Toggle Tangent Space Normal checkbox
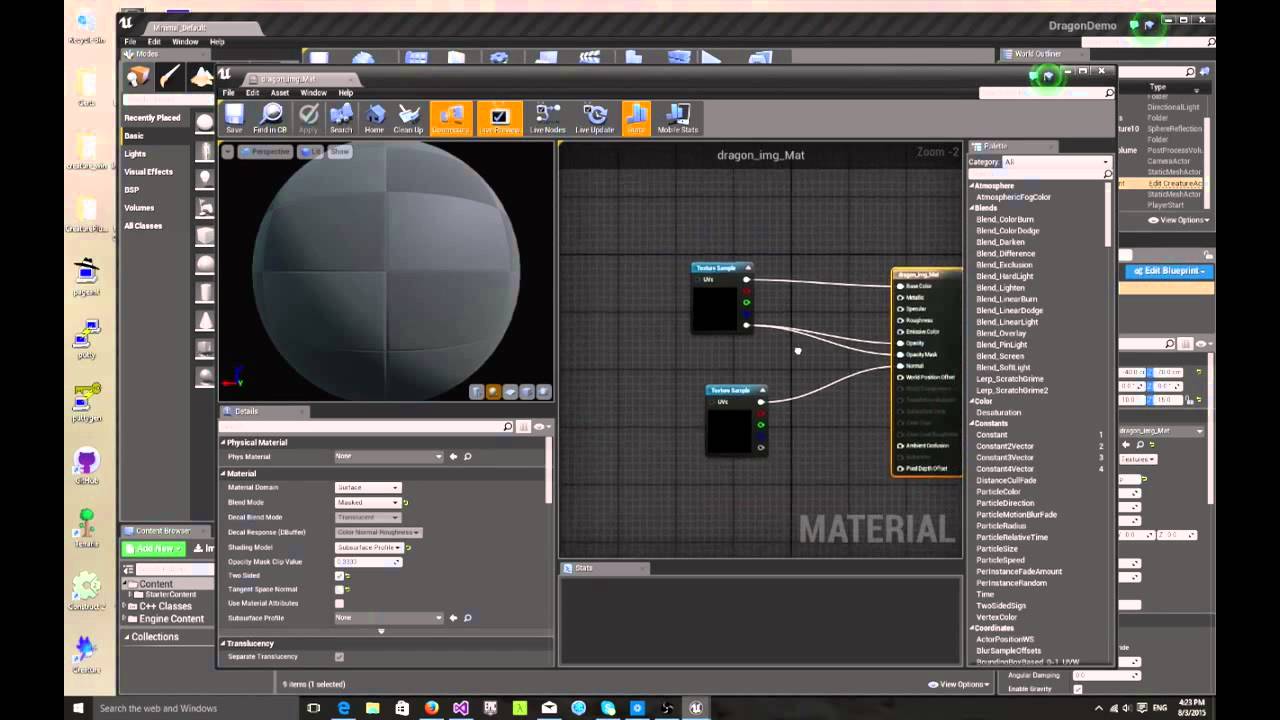The height and width of the screenshot is (720, 1280). [x=339, y=590]
